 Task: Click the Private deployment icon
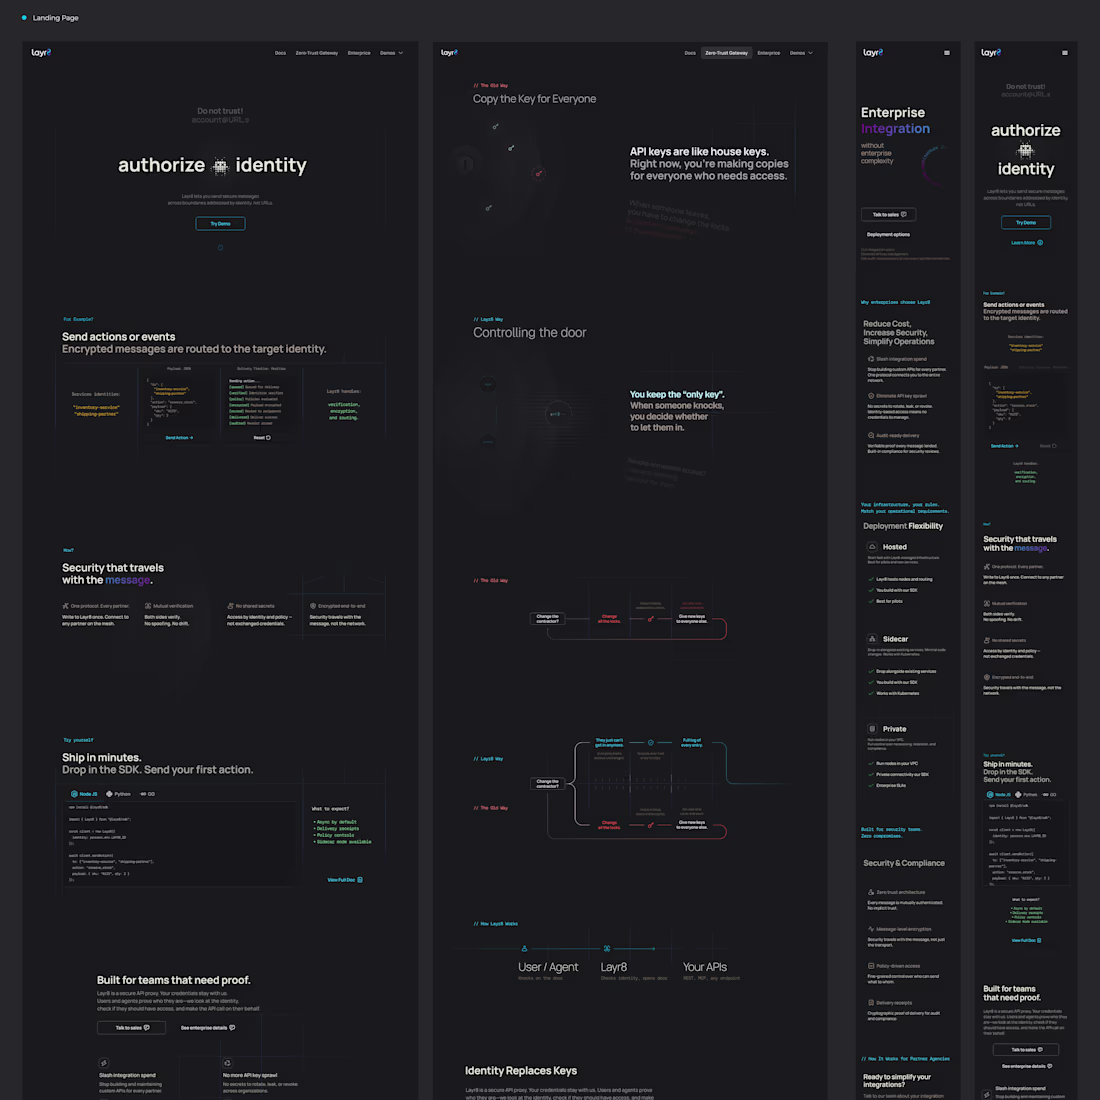pos(872,728)
